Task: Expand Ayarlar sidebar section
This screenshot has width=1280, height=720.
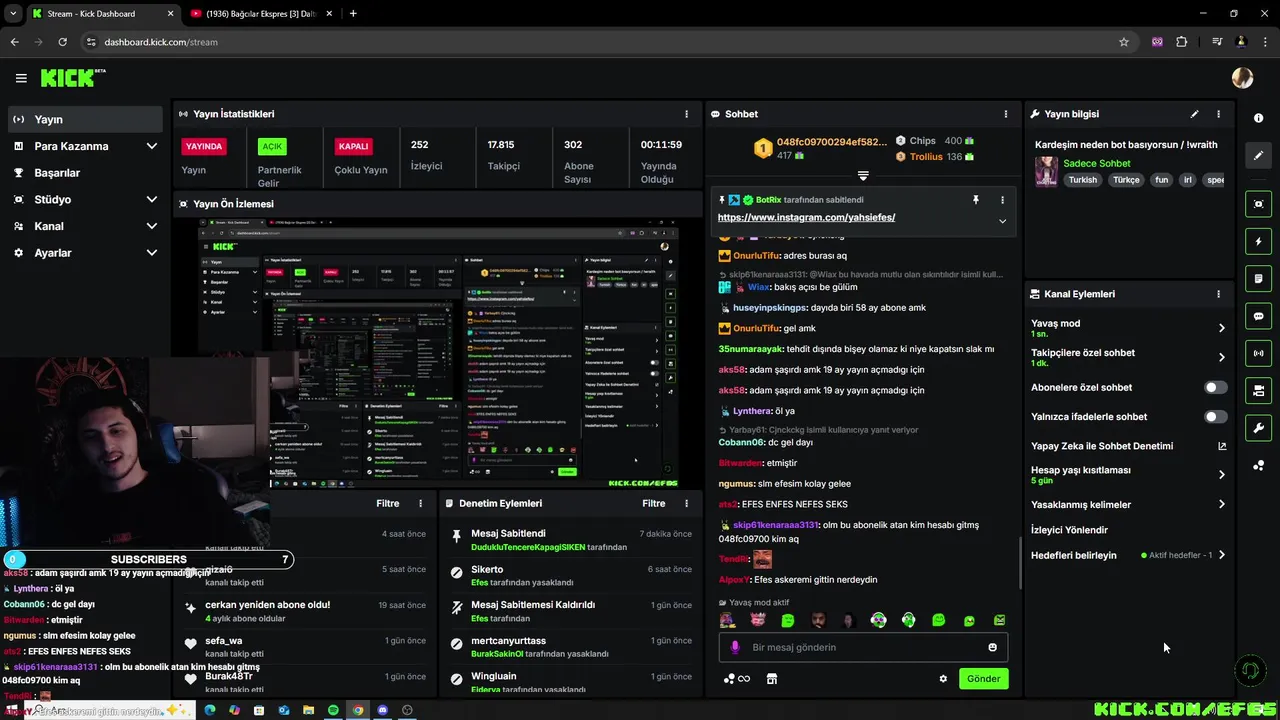Action: (x=151, y=253)
